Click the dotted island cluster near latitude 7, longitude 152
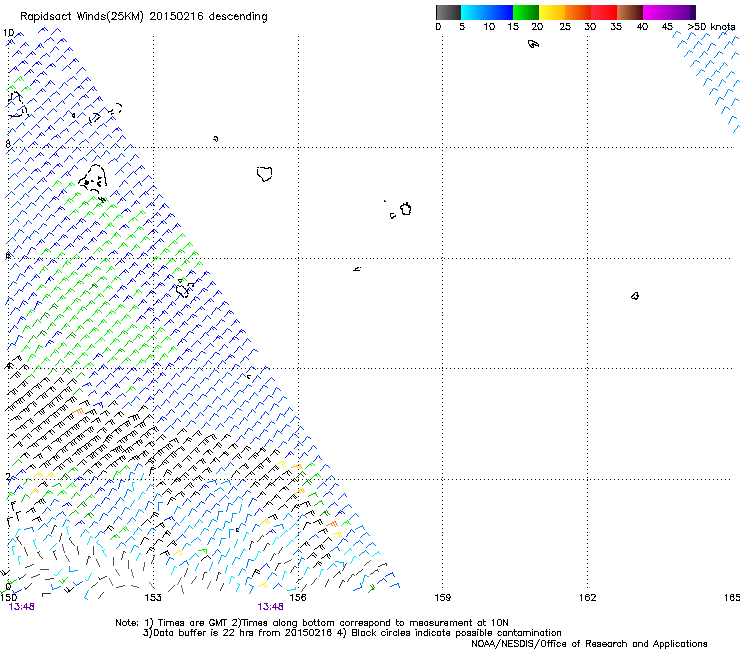The width and height of the screenshot is (740, 650). pyautogui.click(x=93, y=179)
